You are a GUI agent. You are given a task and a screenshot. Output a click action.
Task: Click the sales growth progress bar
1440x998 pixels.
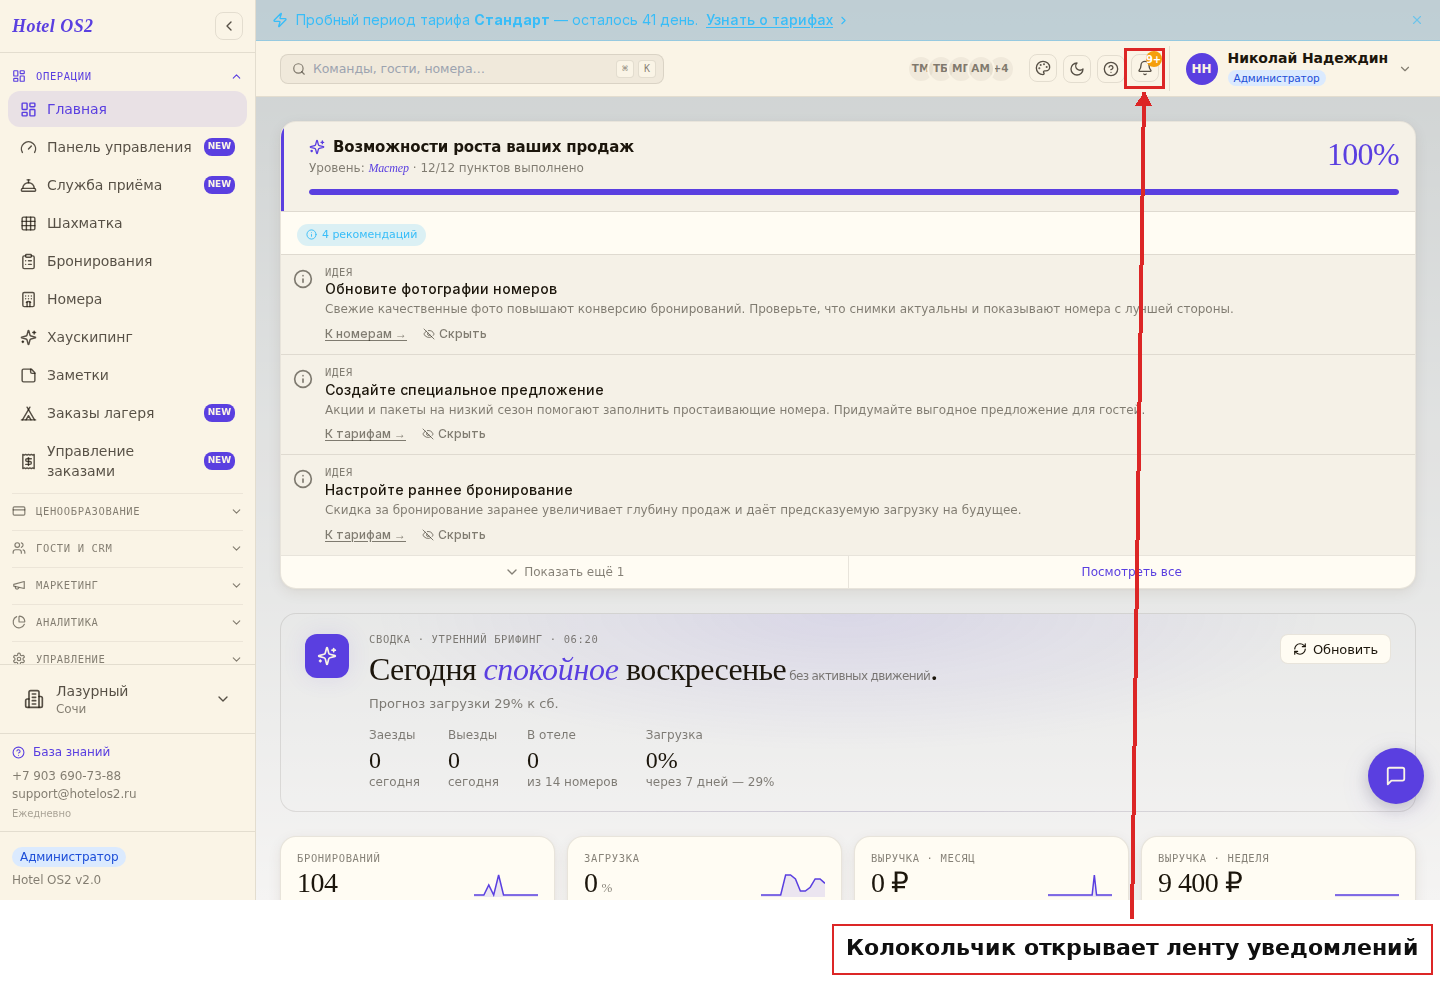[854, 192]
